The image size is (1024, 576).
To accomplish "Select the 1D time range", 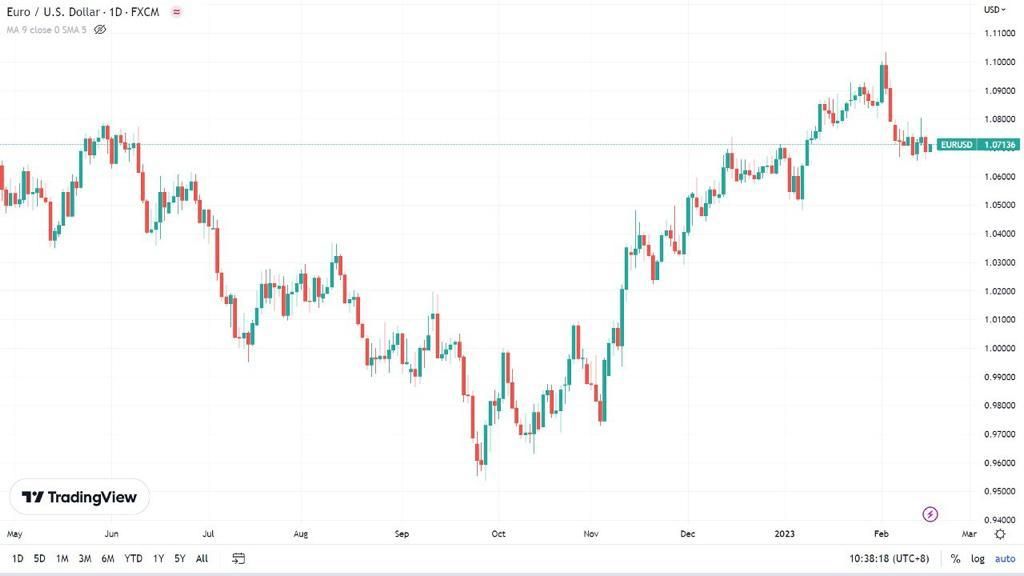I will point(18,558).
